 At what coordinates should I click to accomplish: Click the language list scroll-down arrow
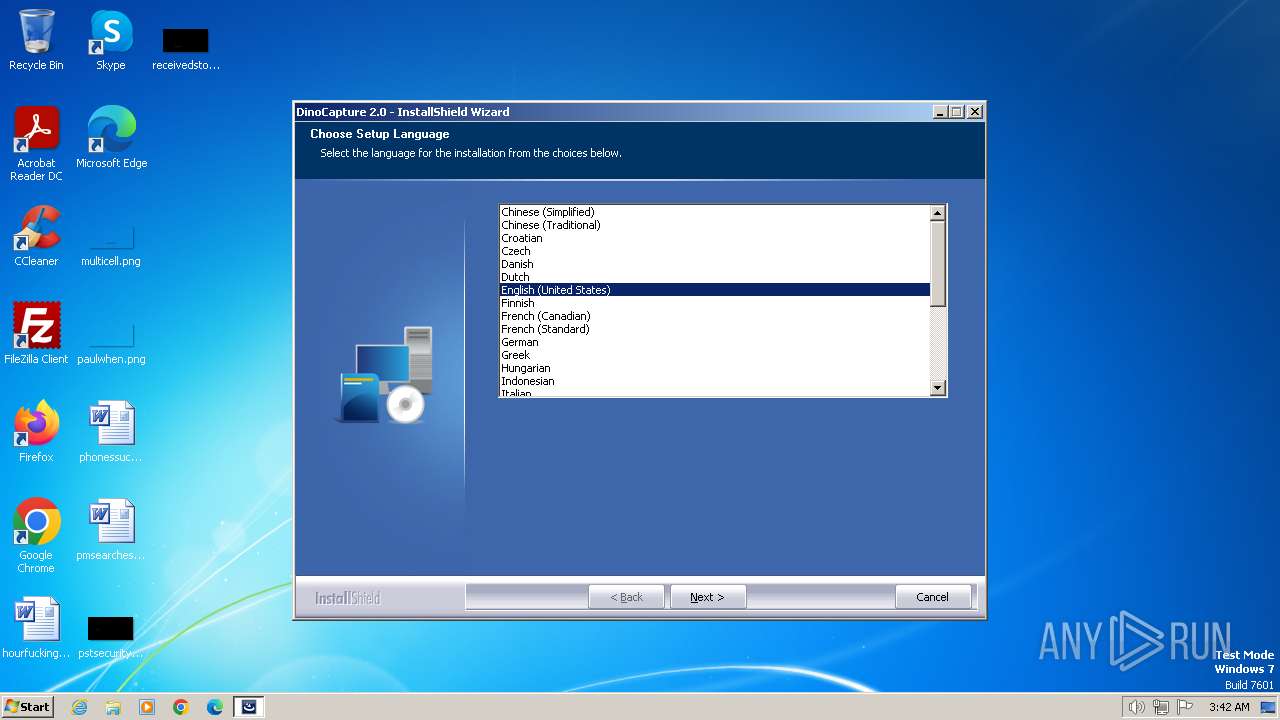(937, 388)
